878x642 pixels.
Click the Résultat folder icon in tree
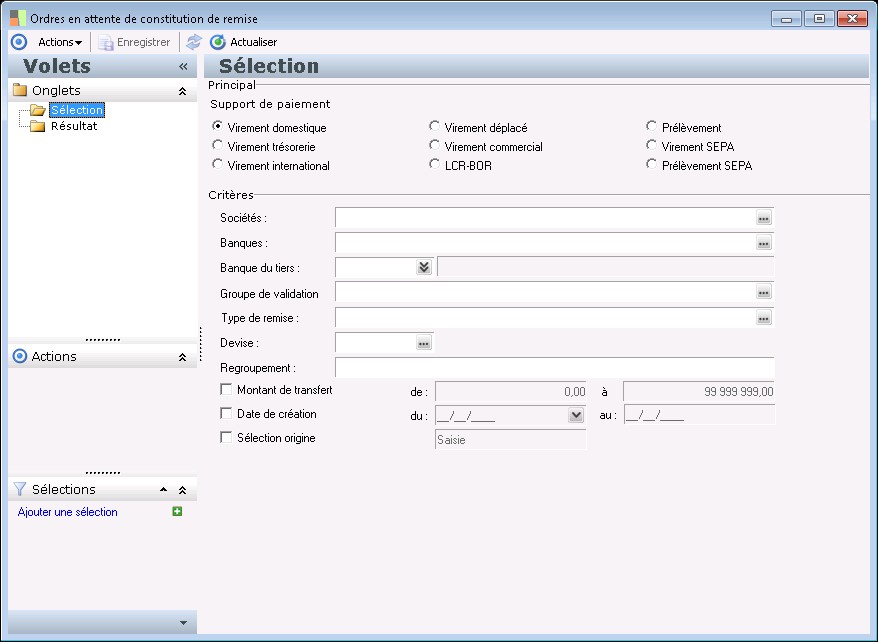point(37,126)
